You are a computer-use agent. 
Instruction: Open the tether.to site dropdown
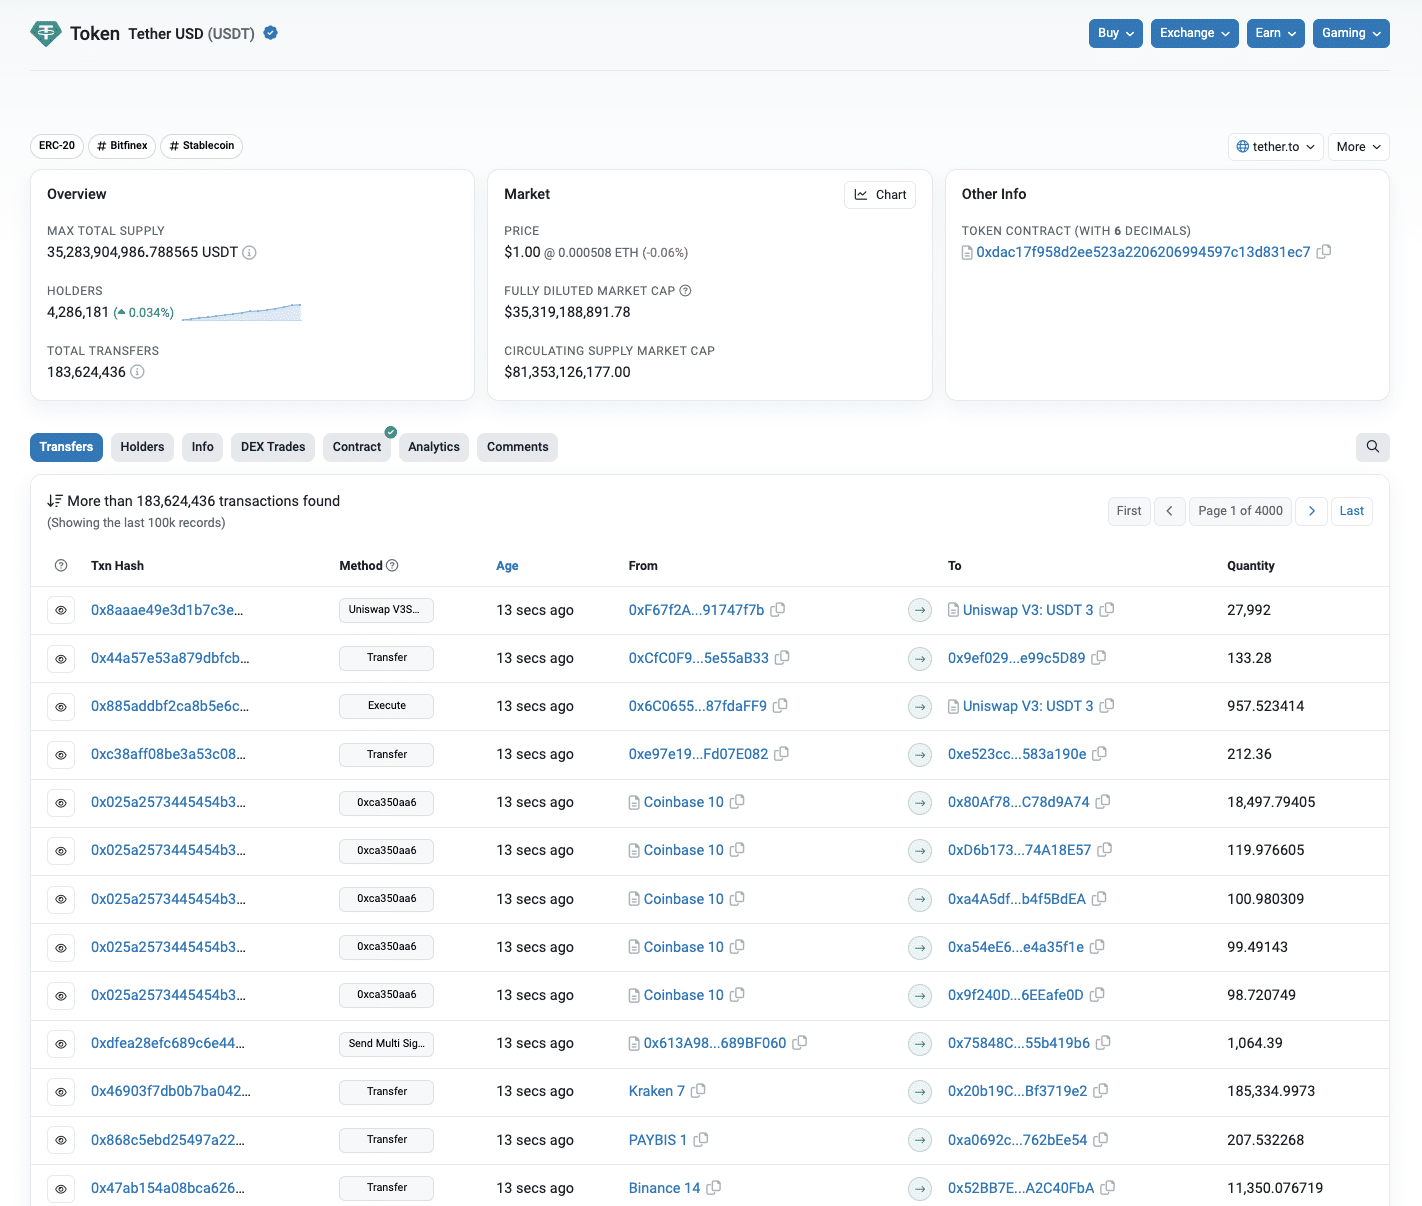tap(1275, 146)
